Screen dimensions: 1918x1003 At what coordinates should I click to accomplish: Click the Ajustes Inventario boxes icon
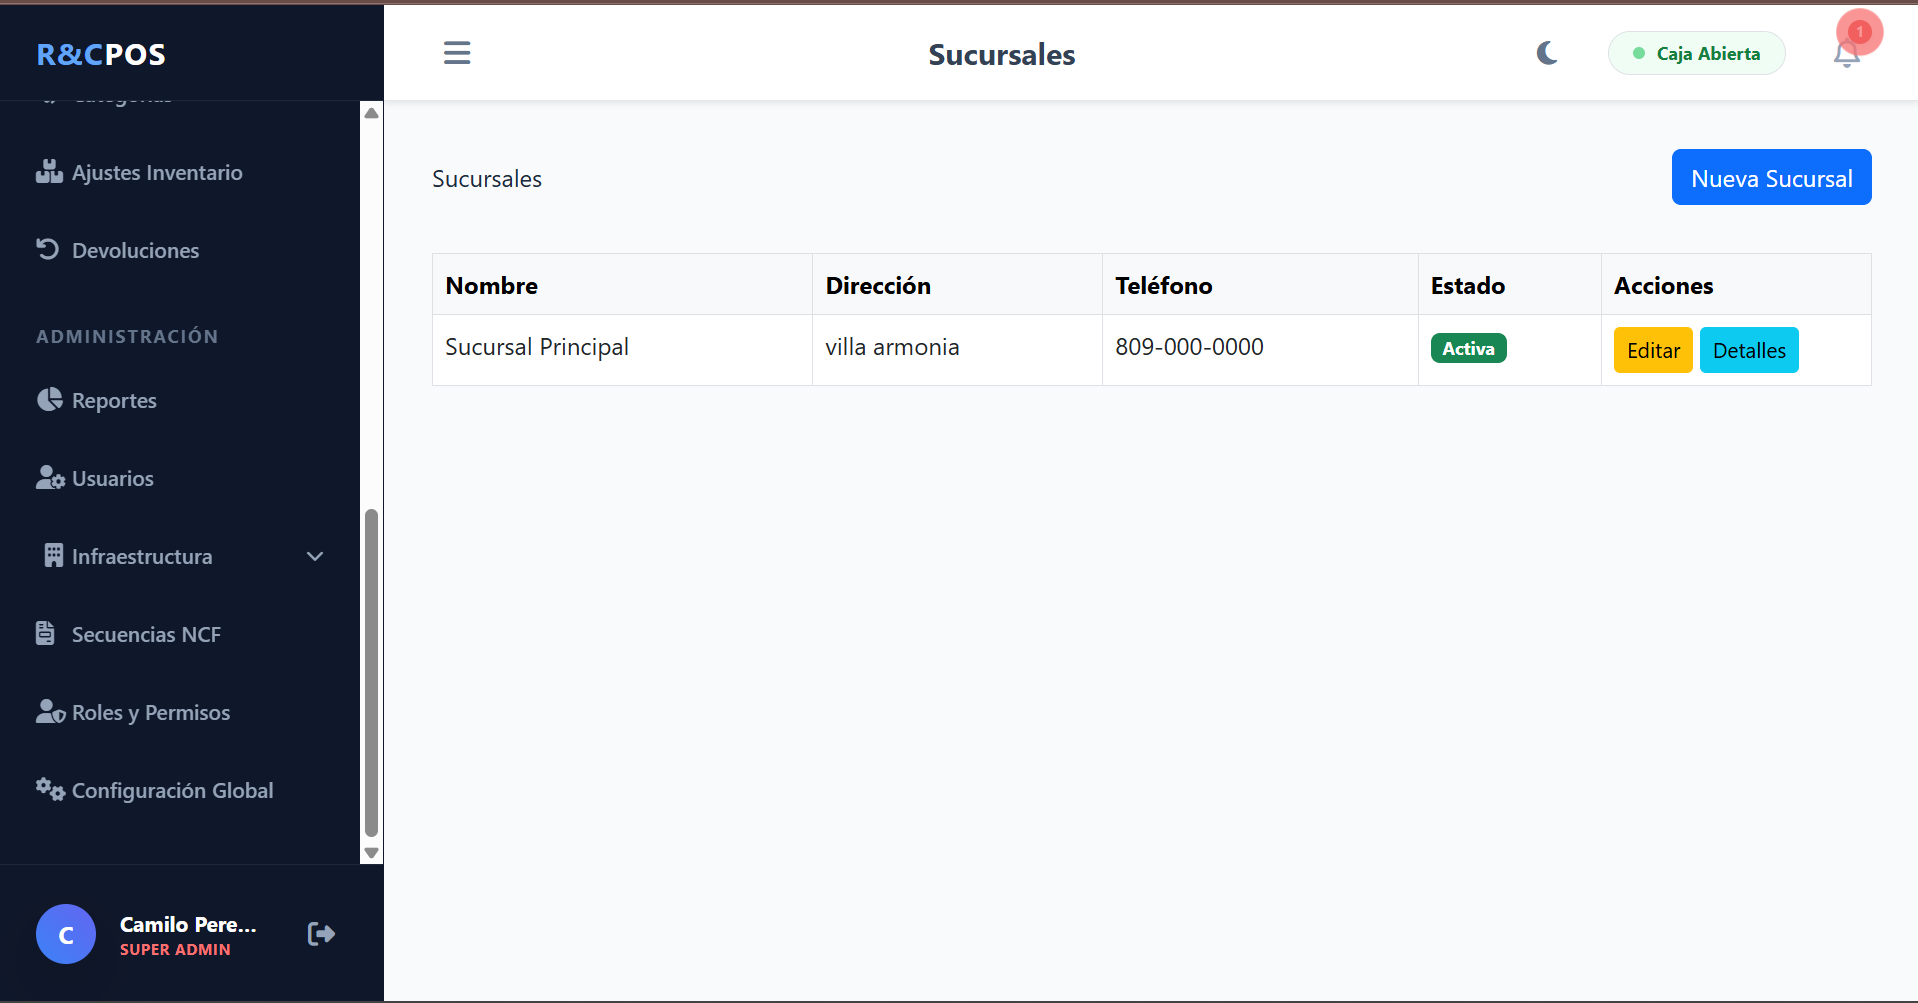tap(49, 172)
